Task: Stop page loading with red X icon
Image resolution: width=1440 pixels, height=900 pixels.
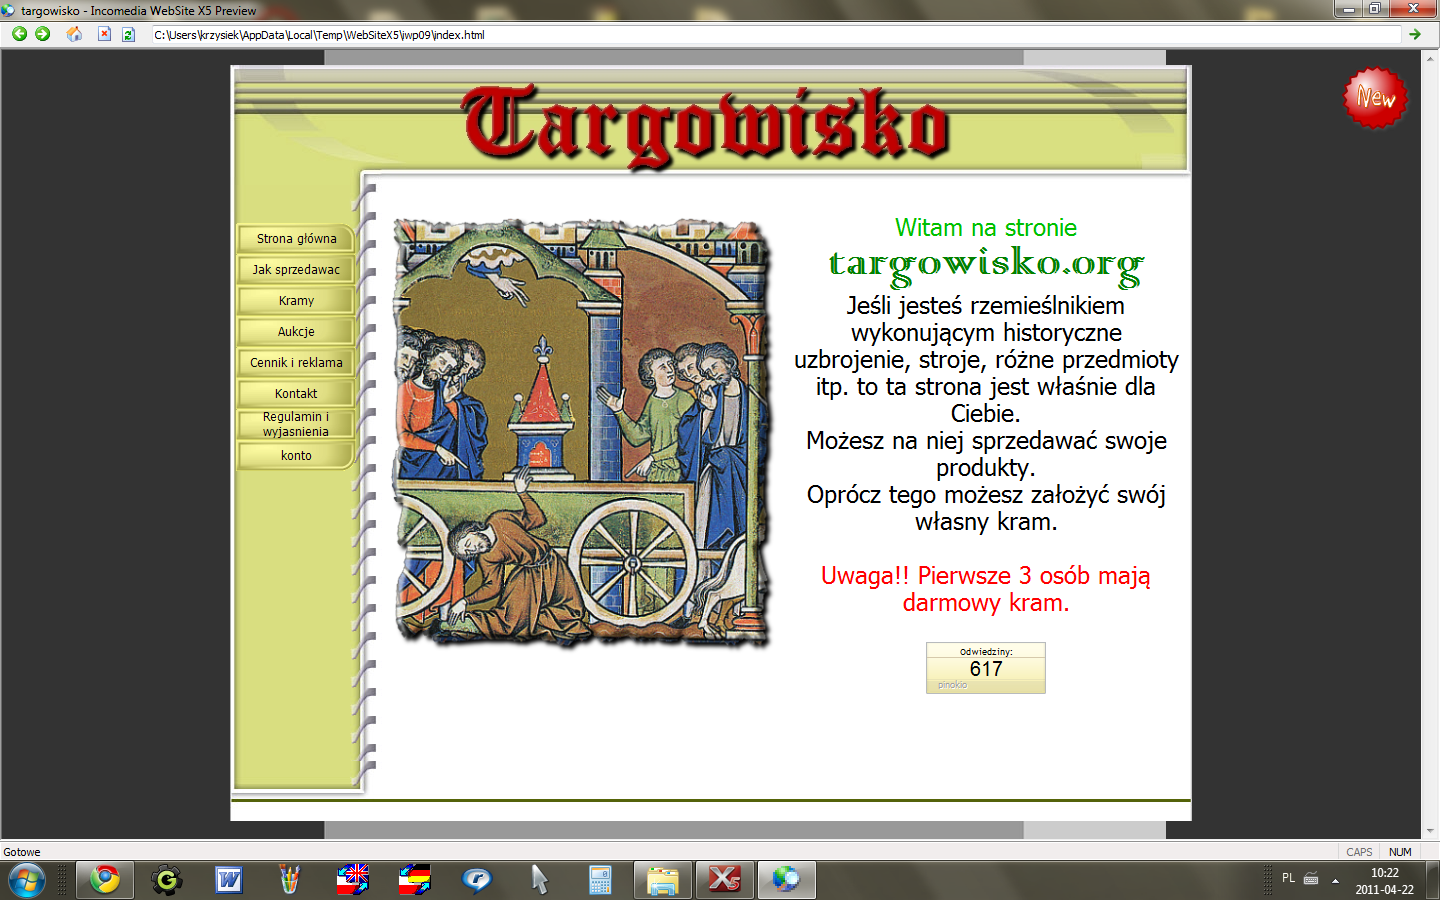Action: click(104, 34)
